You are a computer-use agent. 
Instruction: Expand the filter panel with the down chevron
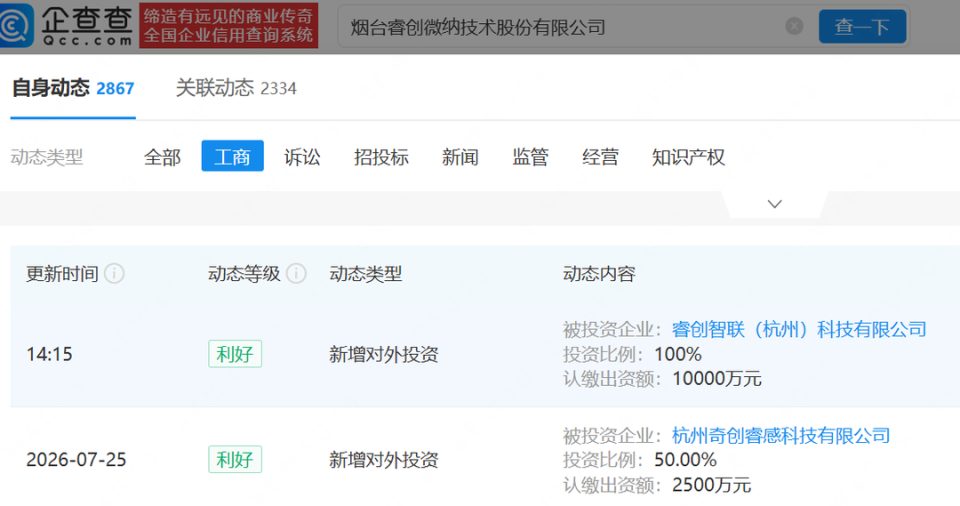coord(774,204)
